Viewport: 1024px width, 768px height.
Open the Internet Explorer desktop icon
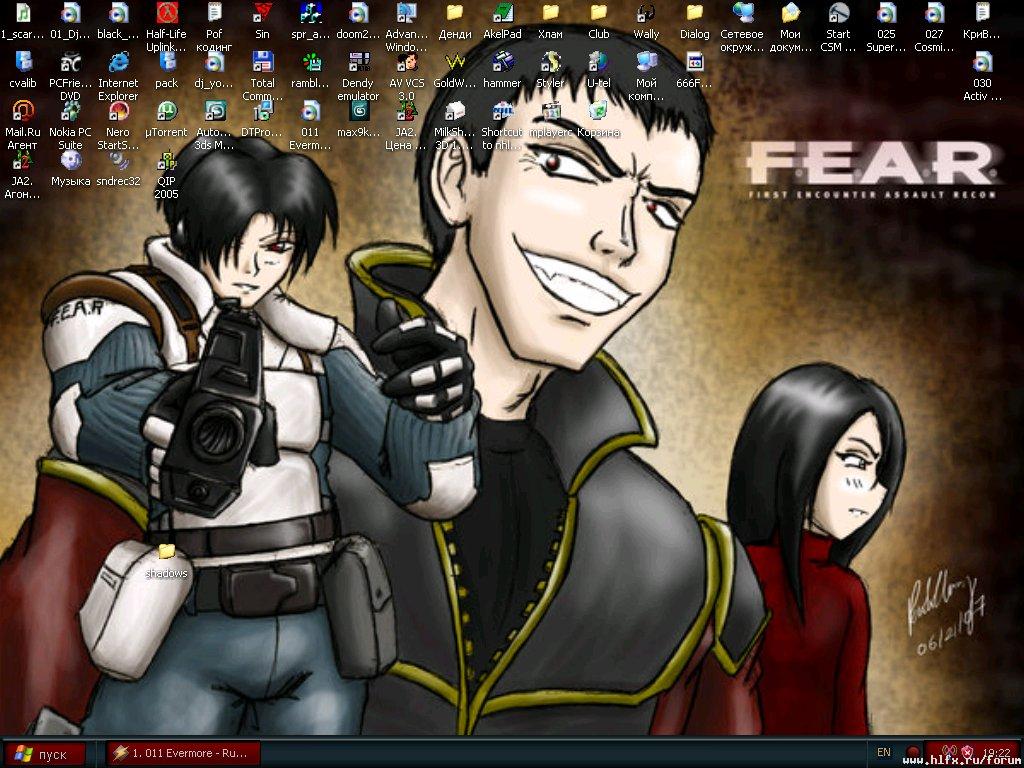pyautogui.click(x=119, y=61)
